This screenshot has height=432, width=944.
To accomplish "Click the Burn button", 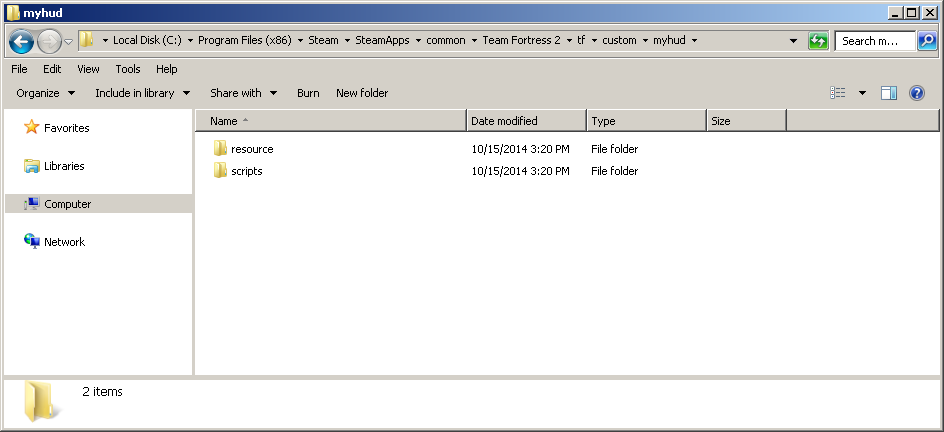I will [x=308, y=93].
